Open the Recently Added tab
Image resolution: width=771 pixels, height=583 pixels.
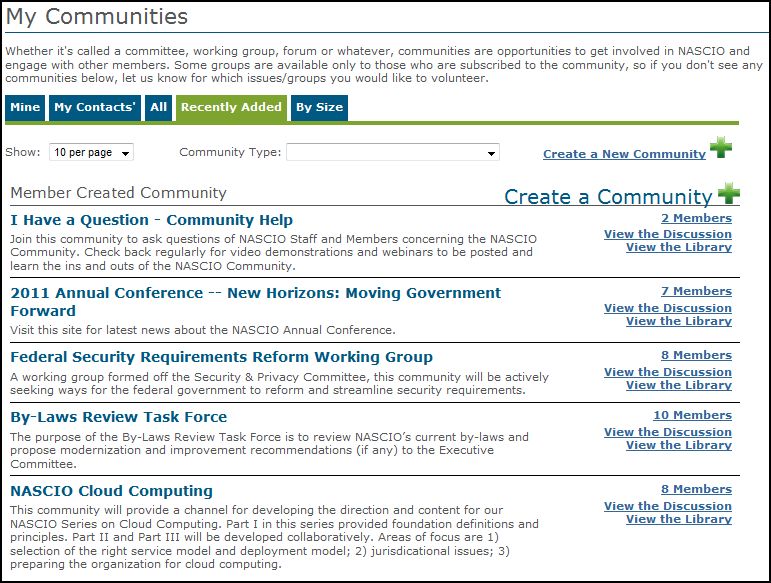point(231,107)
